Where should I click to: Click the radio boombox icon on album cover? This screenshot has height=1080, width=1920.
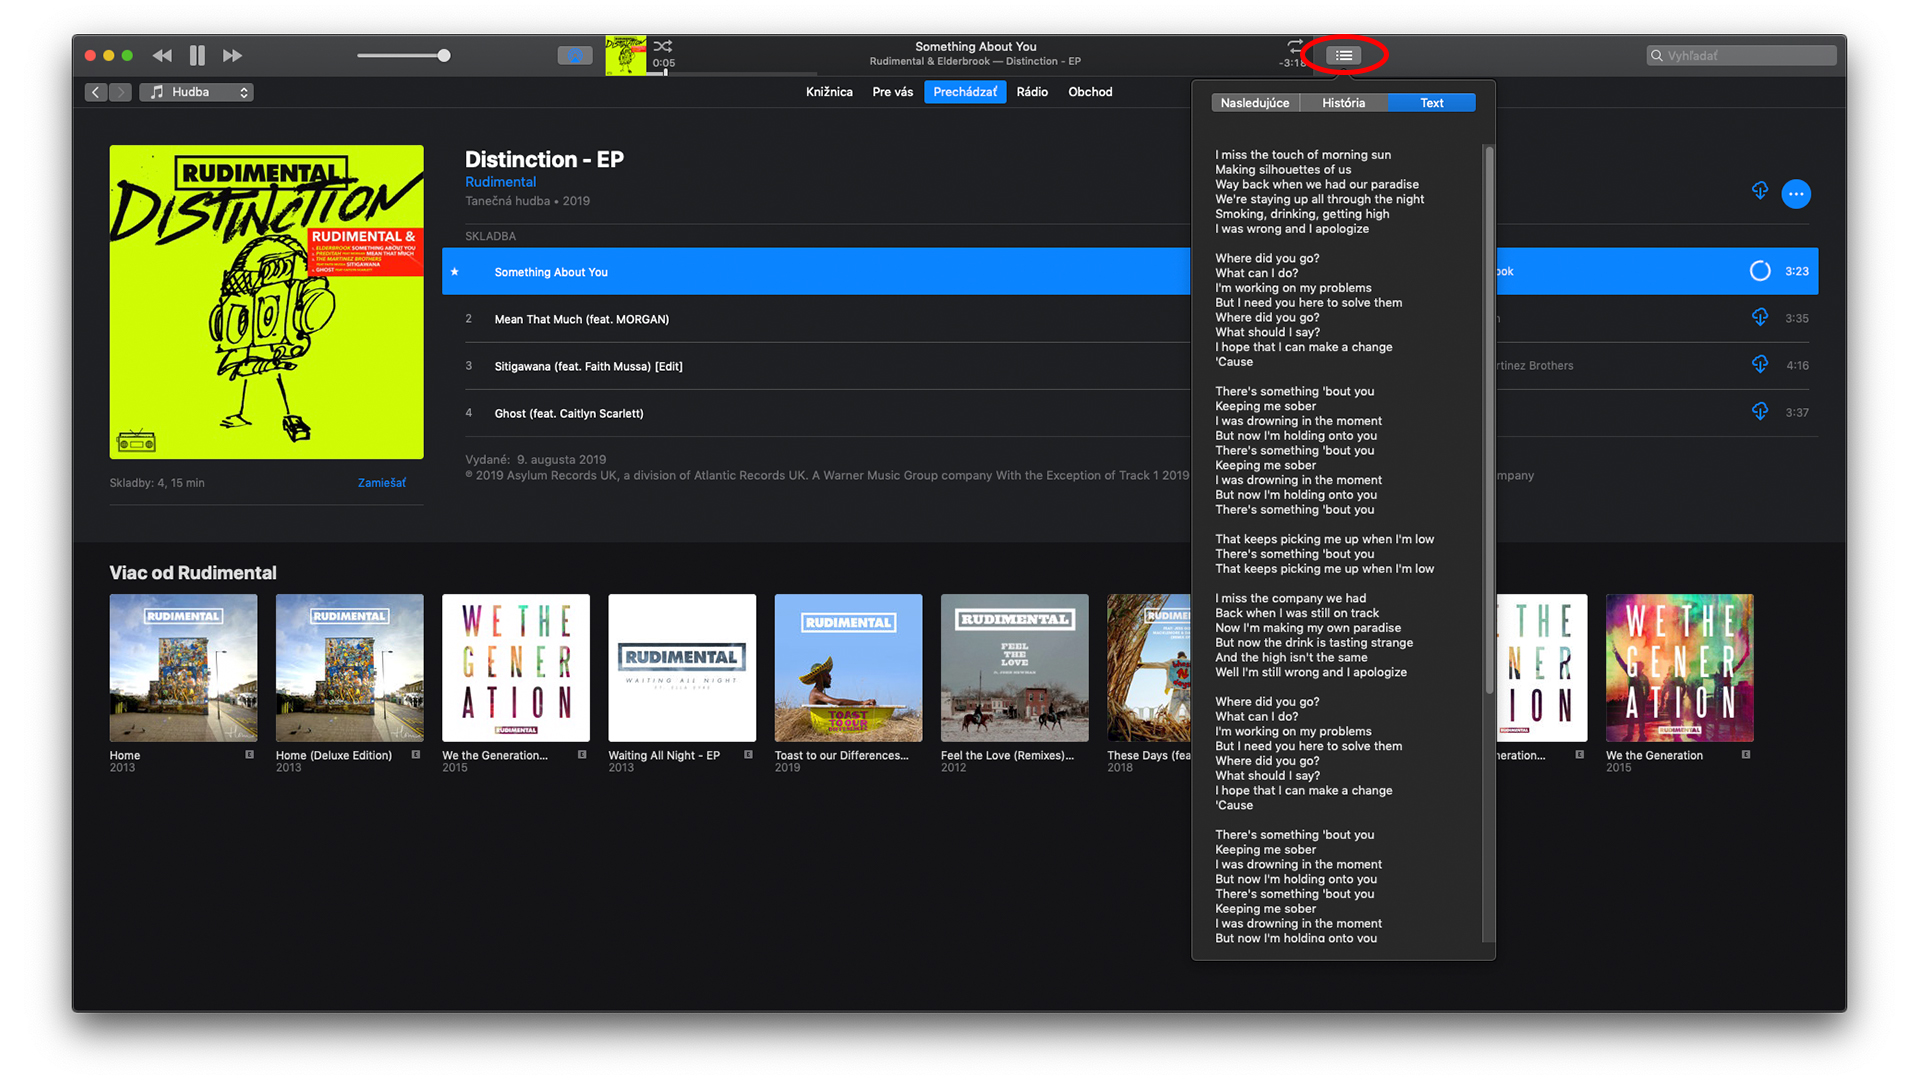pos(137,440)
